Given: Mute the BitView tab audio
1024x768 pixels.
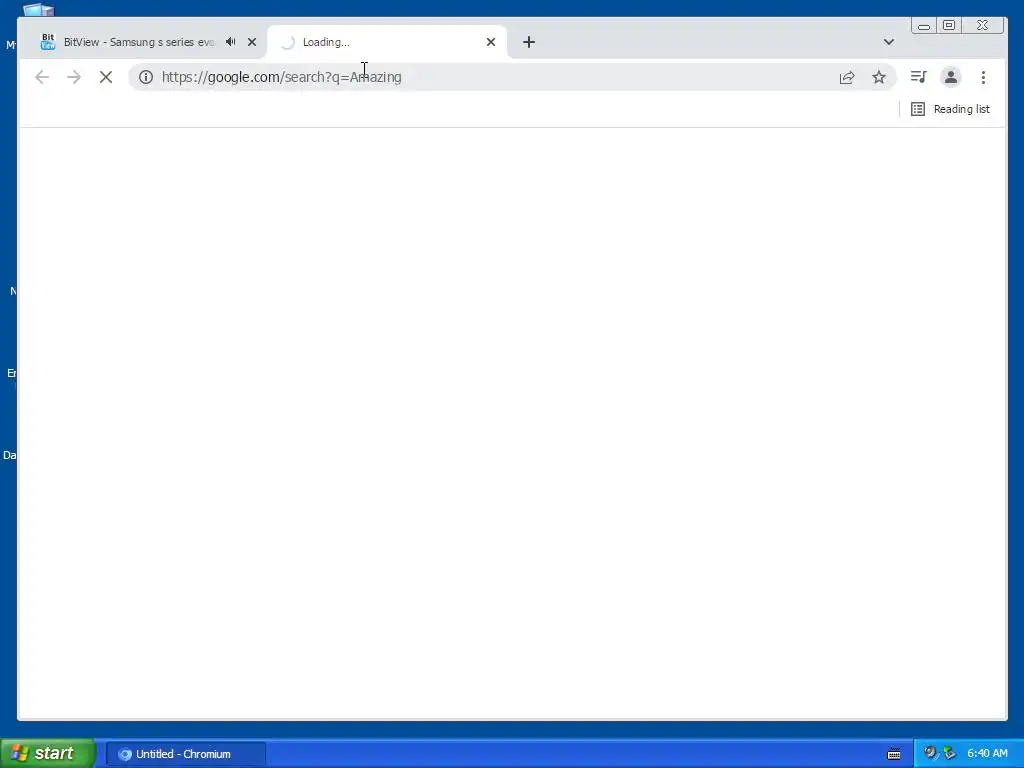Looking at the screenshot, I should (231, 42).
